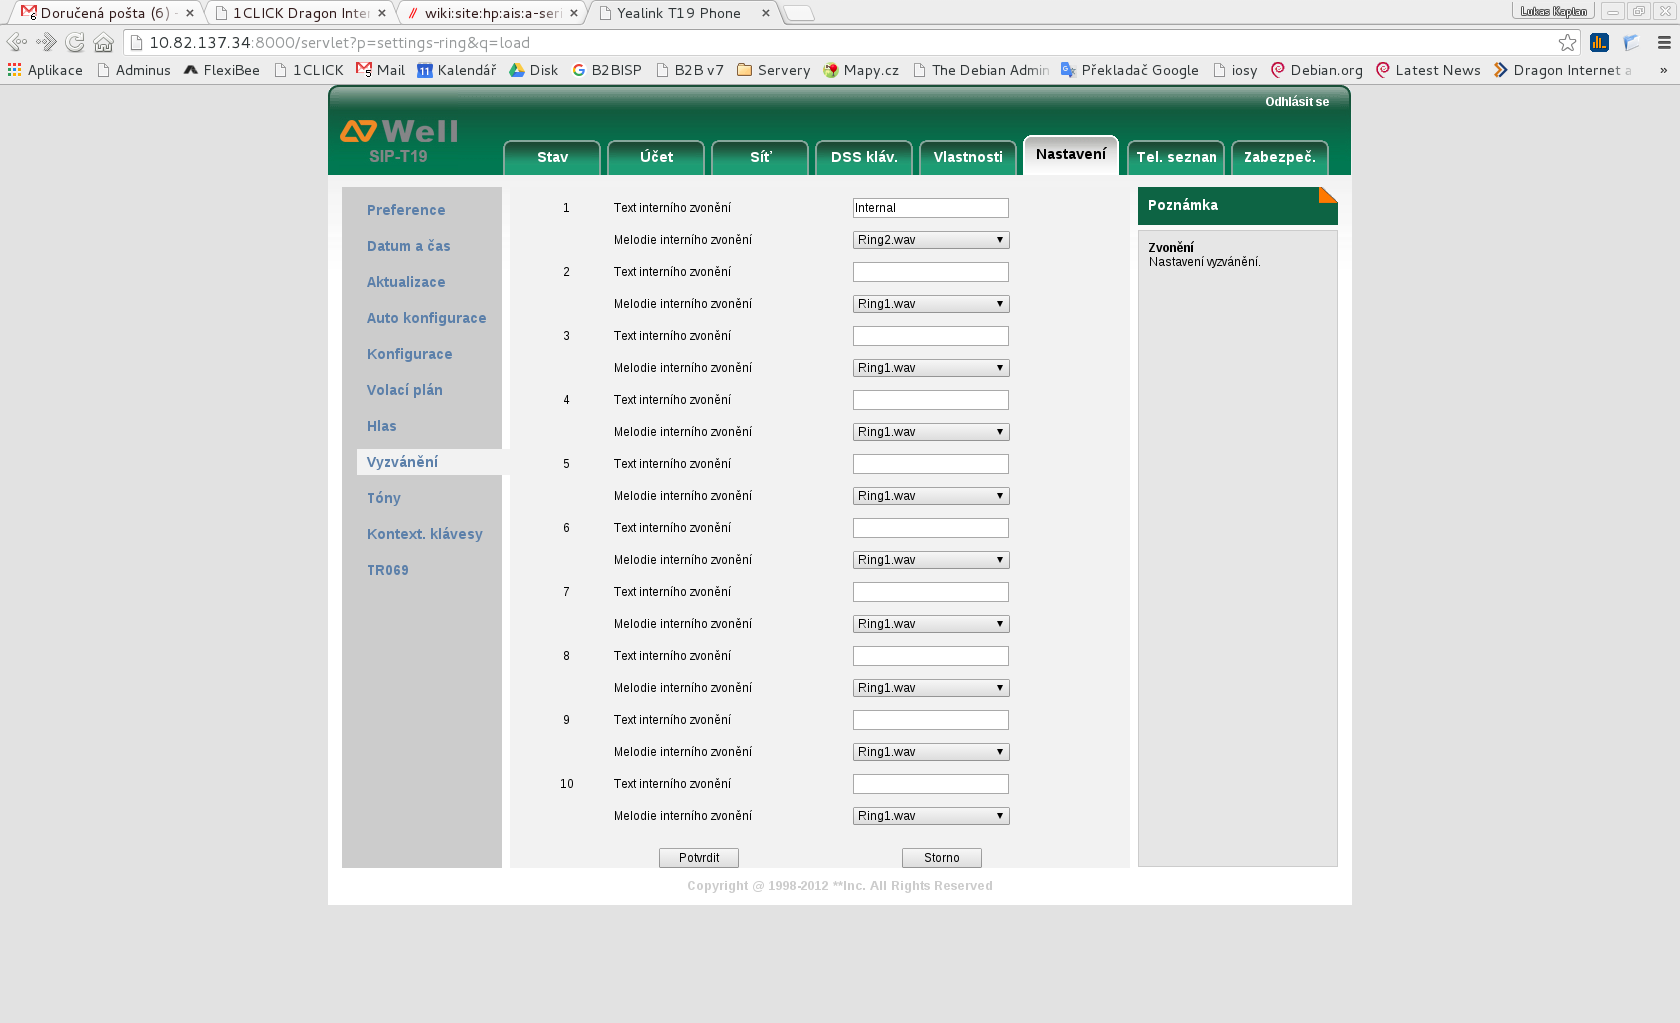Click the text field containing Internal

930,208
